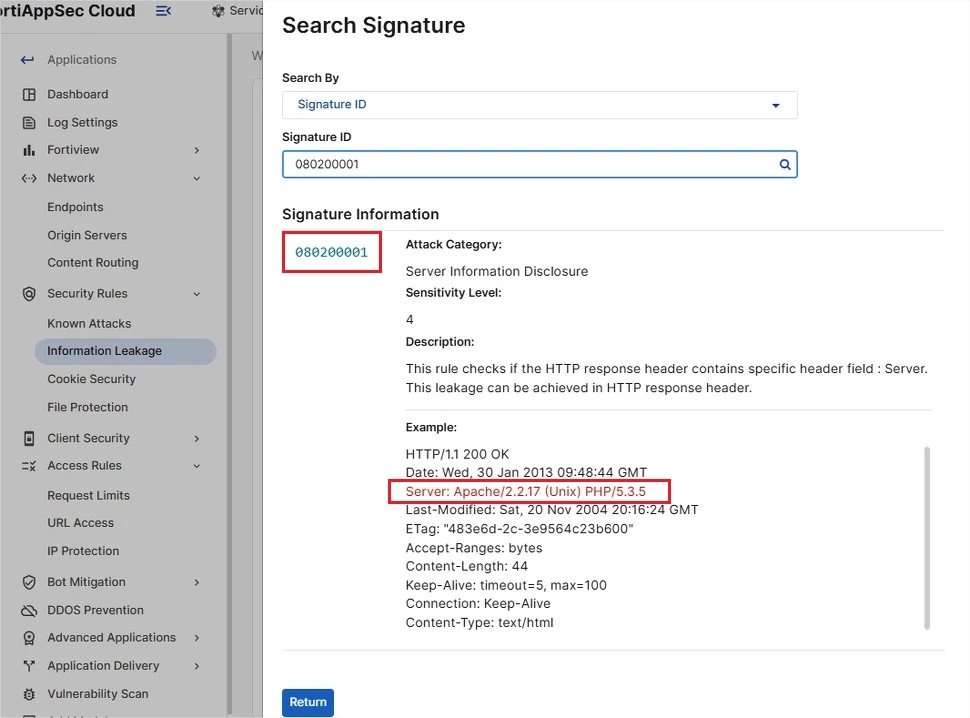This screenshot has height=718, width=970.
Task: Click the 'Accept-Ranges: bytes' line
Action: coord(474,548)
